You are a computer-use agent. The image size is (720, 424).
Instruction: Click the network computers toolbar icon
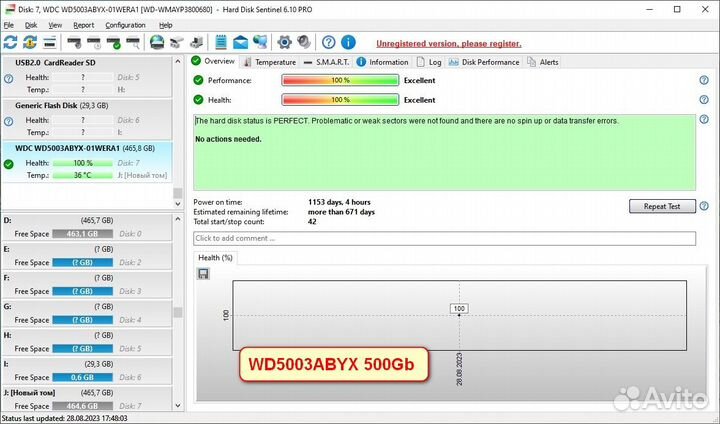260,42
